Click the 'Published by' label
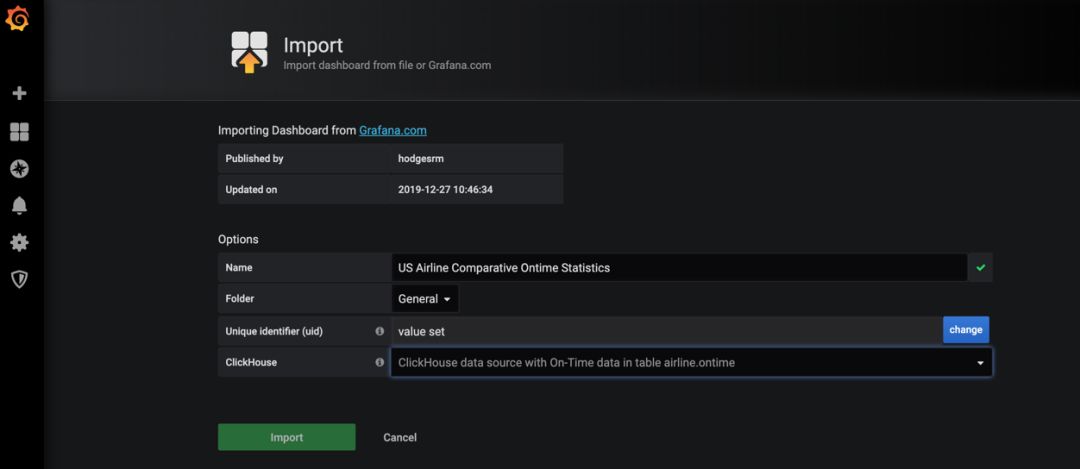1080x469 pixels. tap(254, 158)
